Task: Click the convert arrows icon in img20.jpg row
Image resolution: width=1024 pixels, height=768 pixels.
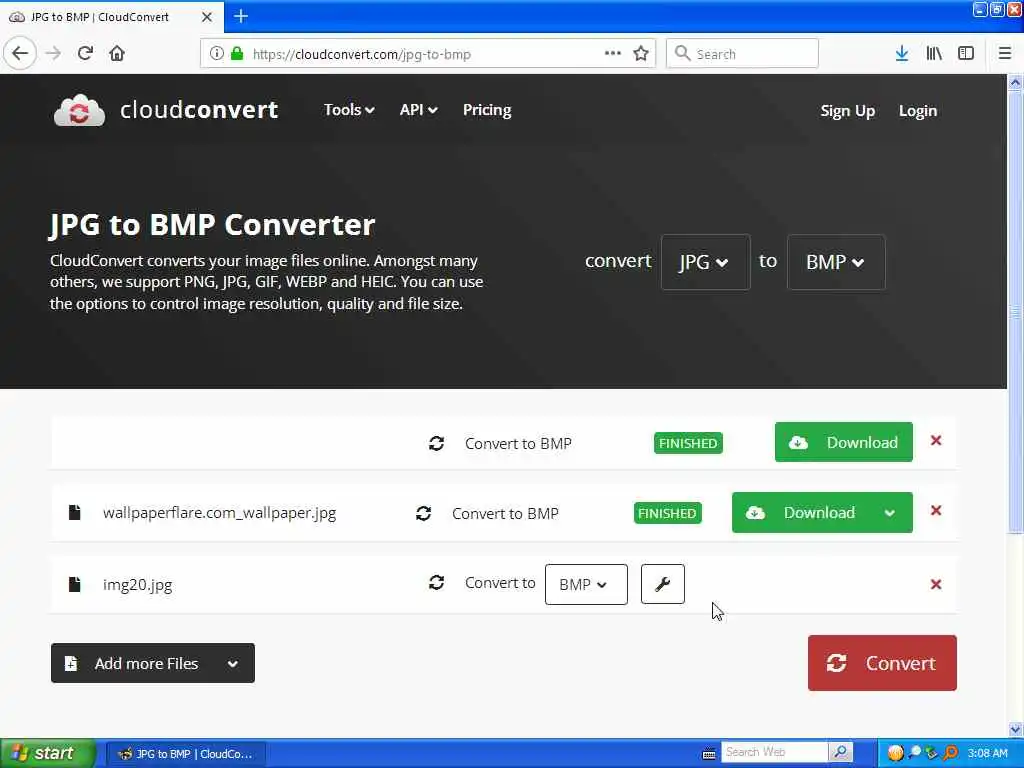Action: pyautogui.click(x=436, y=583)
